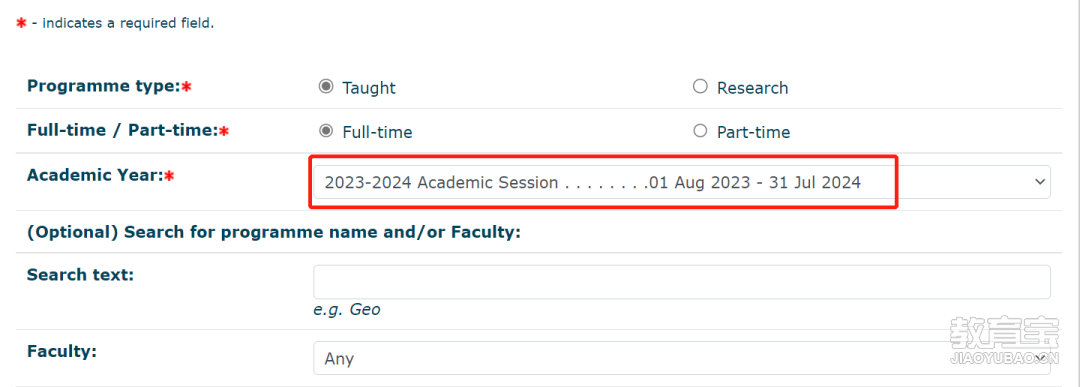Click the Academic Year dropdown chevron arrow
Image resolution: width=1080 pixels, height=387 pixels.
1039,182
